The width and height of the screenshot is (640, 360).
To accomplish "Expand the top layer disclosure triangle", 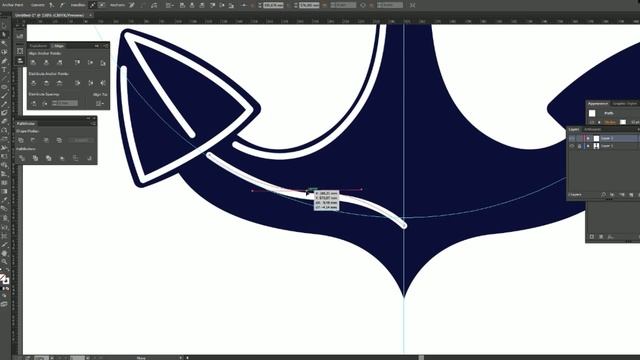I will 588,138.
